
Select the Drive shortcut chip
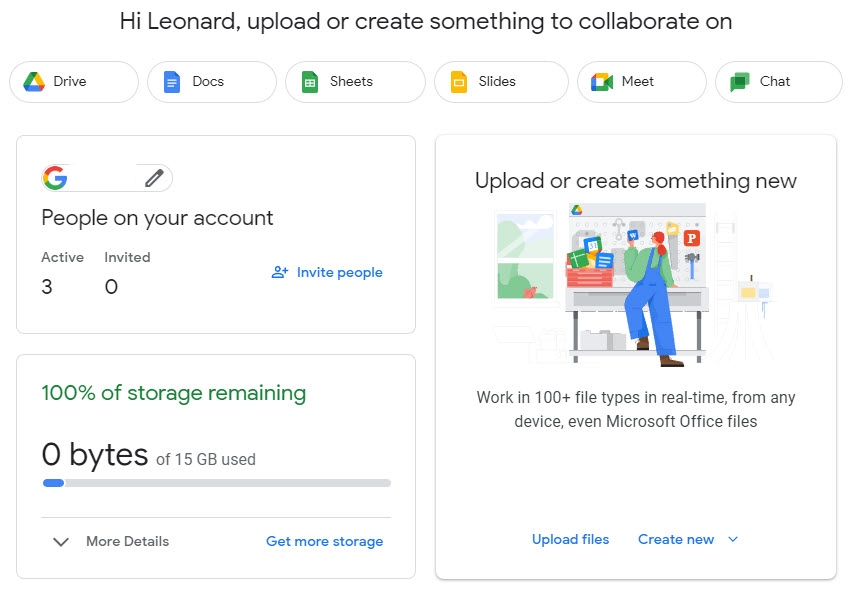[x=73, y=82]
